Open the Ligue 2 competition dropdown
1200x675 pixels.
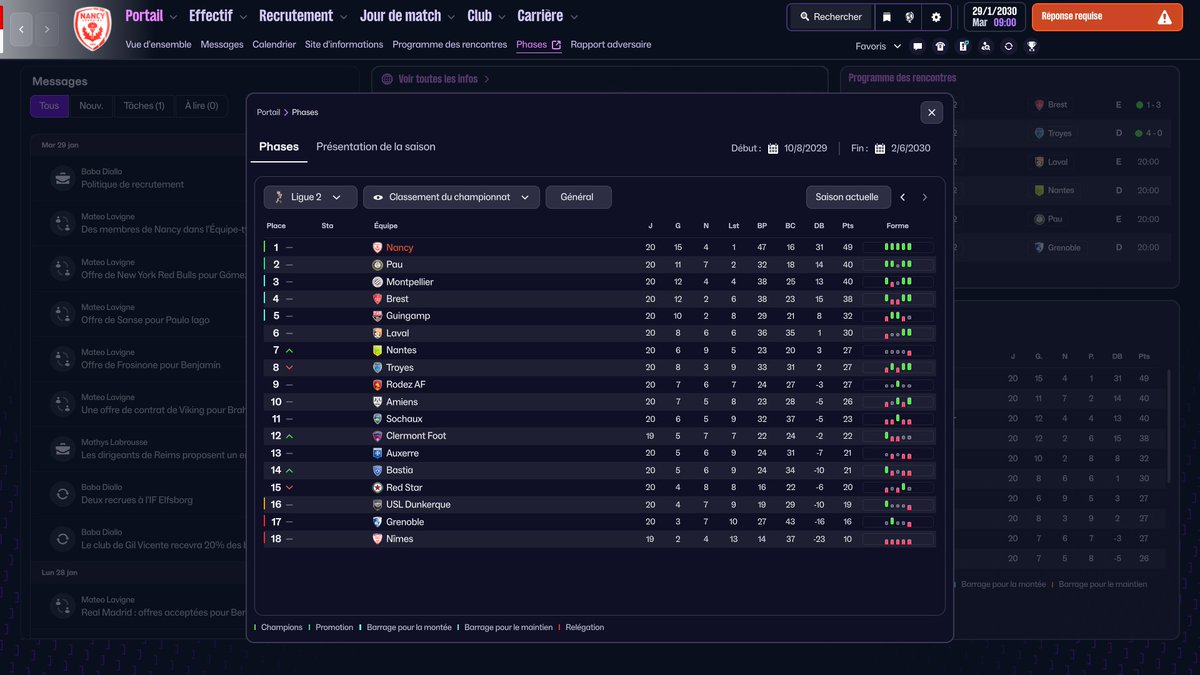(x=310, y=197)
